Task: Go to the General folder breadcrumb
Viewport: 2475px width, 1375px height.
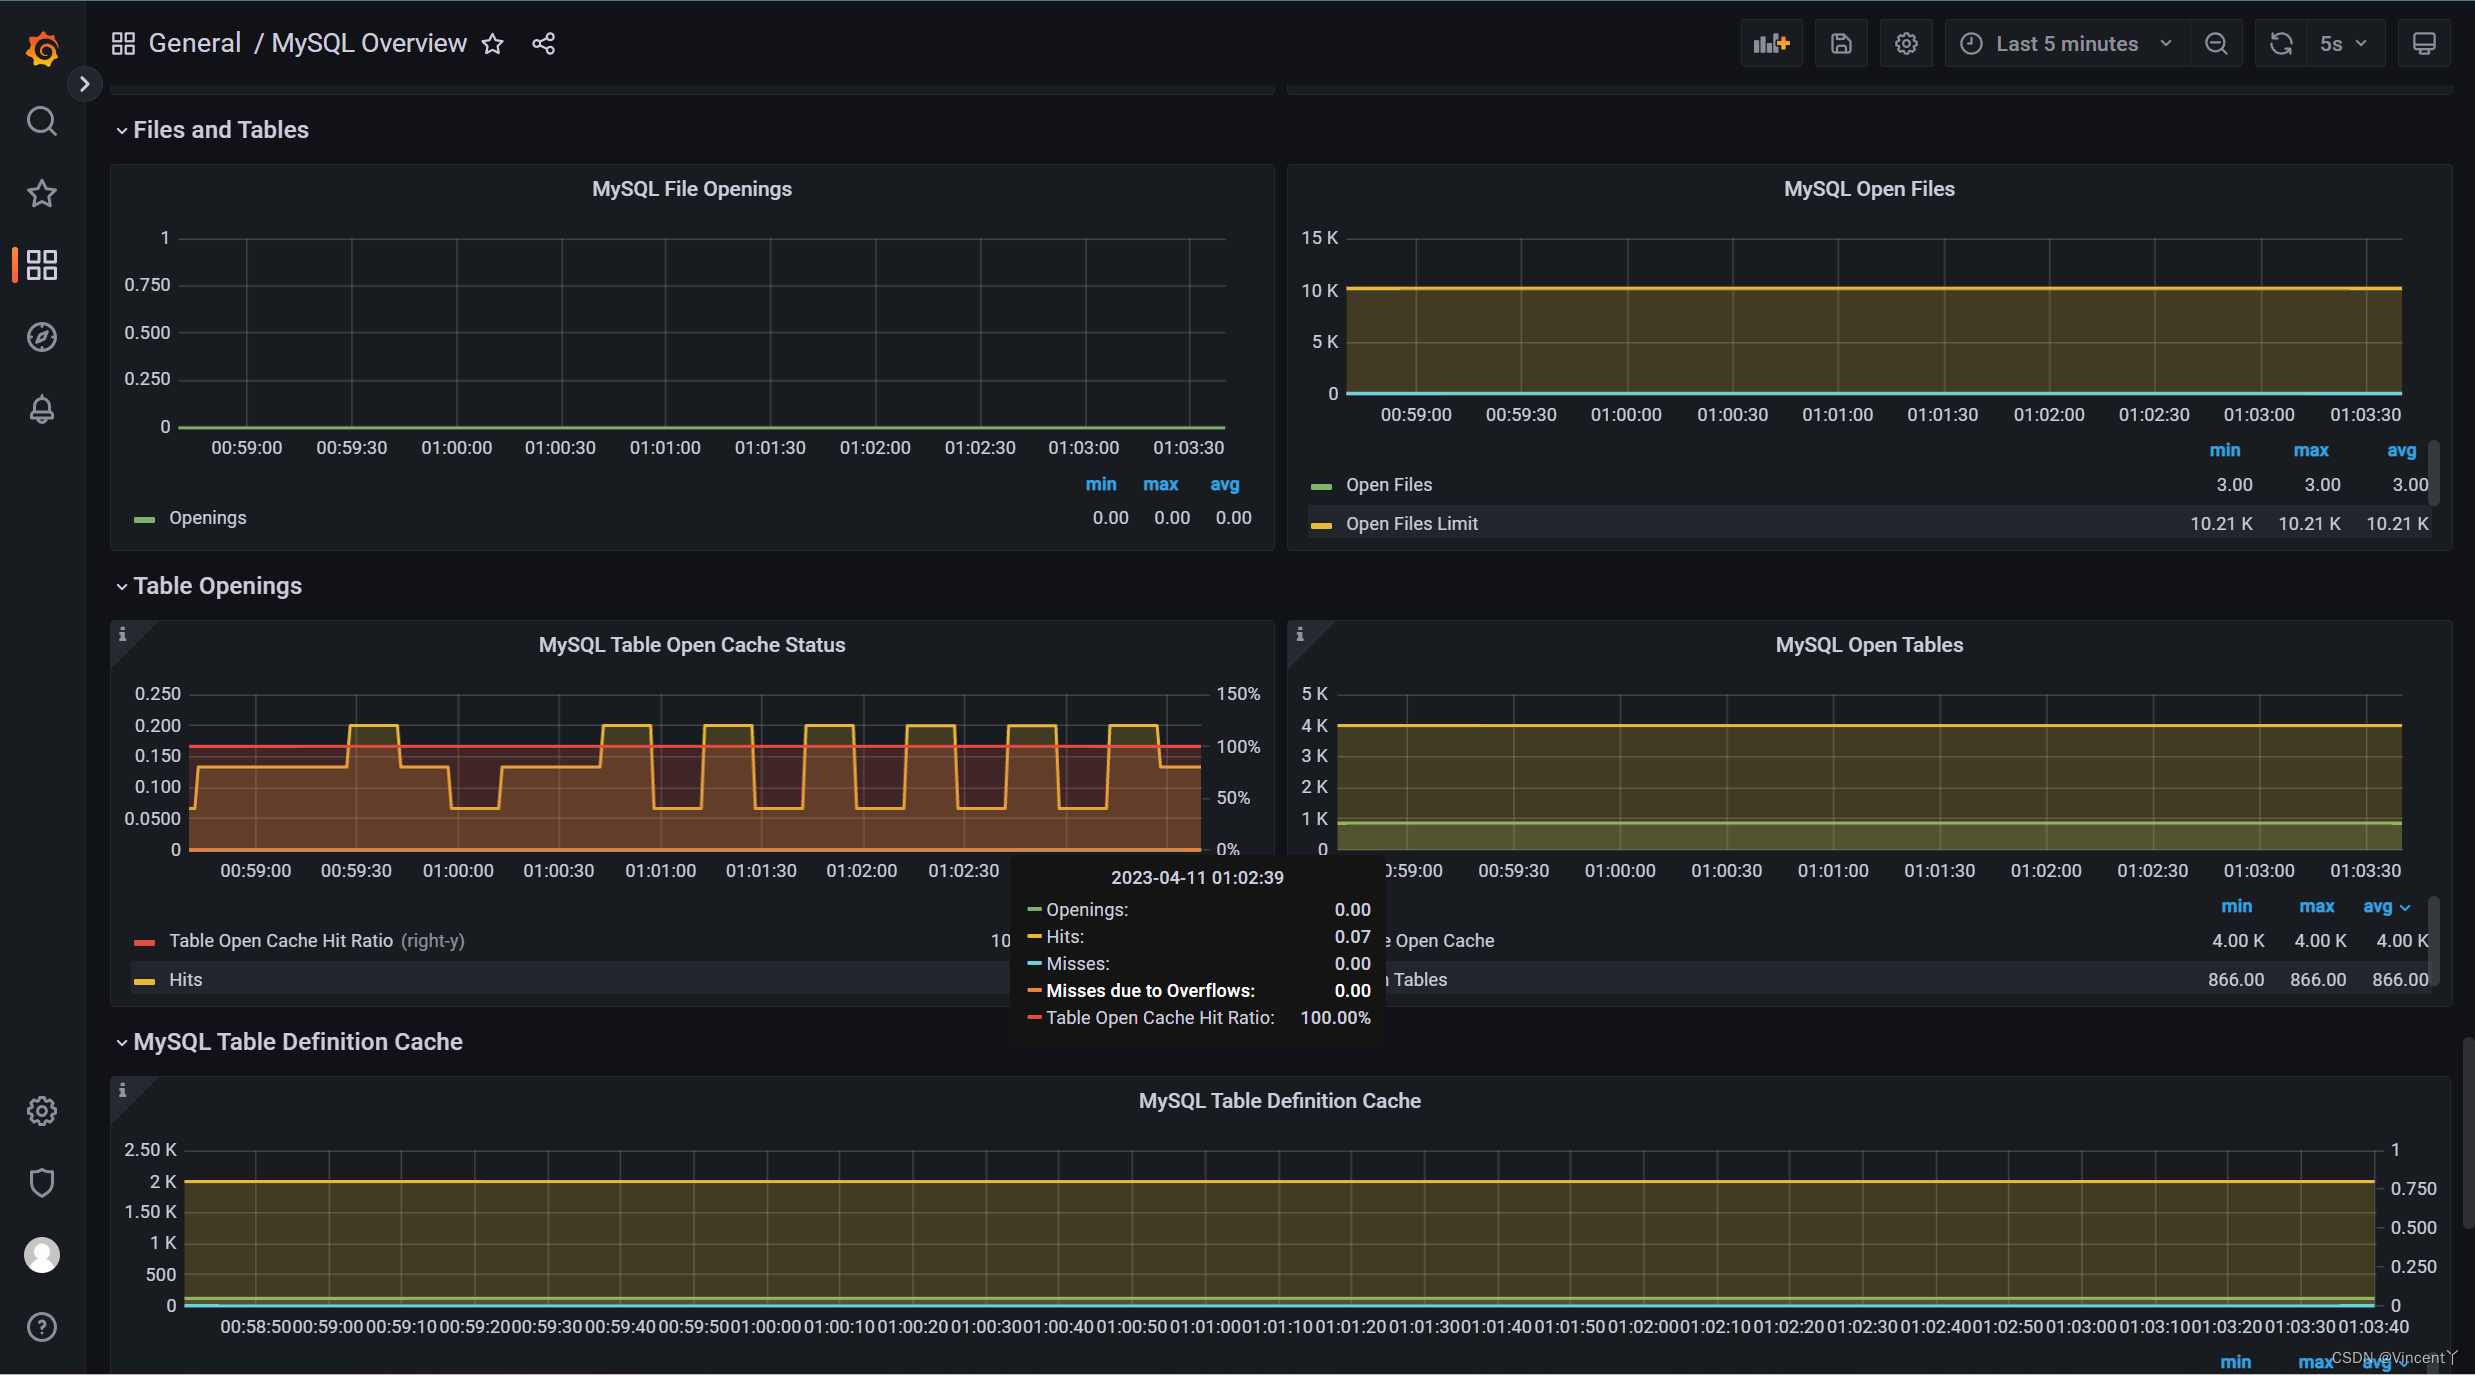Action: [x=195, y=43]
